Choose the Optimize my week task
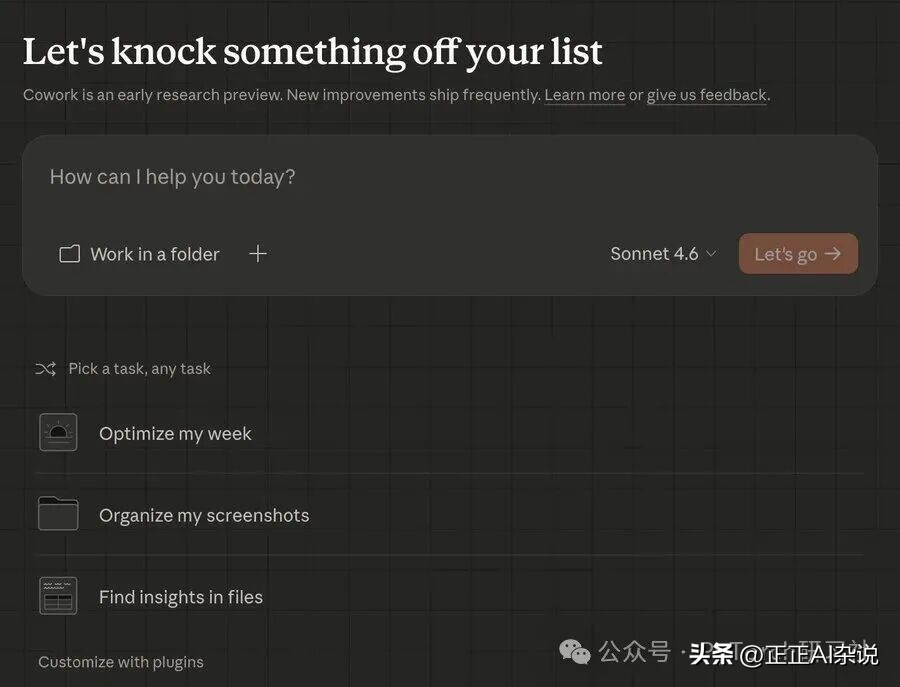The image size is (900, 687). pyautogui.click(x=175, y=434)
